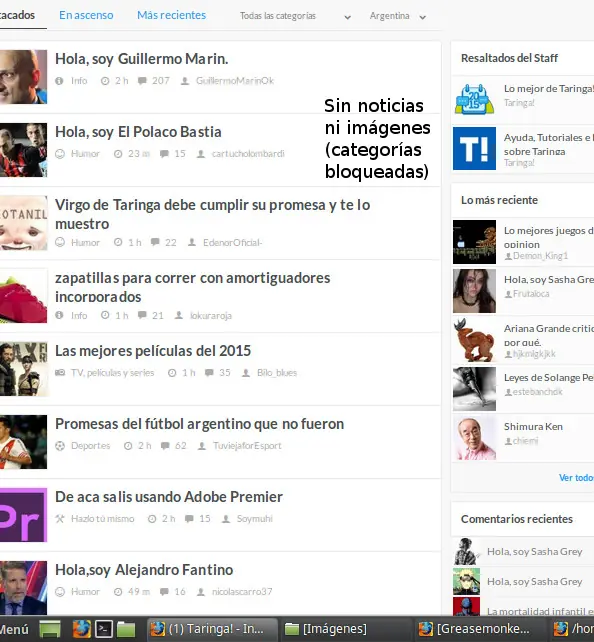Click the TV category icon on mejores películas post
Image resolution: width=594 pixels, height=642 pixels.
click(x=60, y=373)
